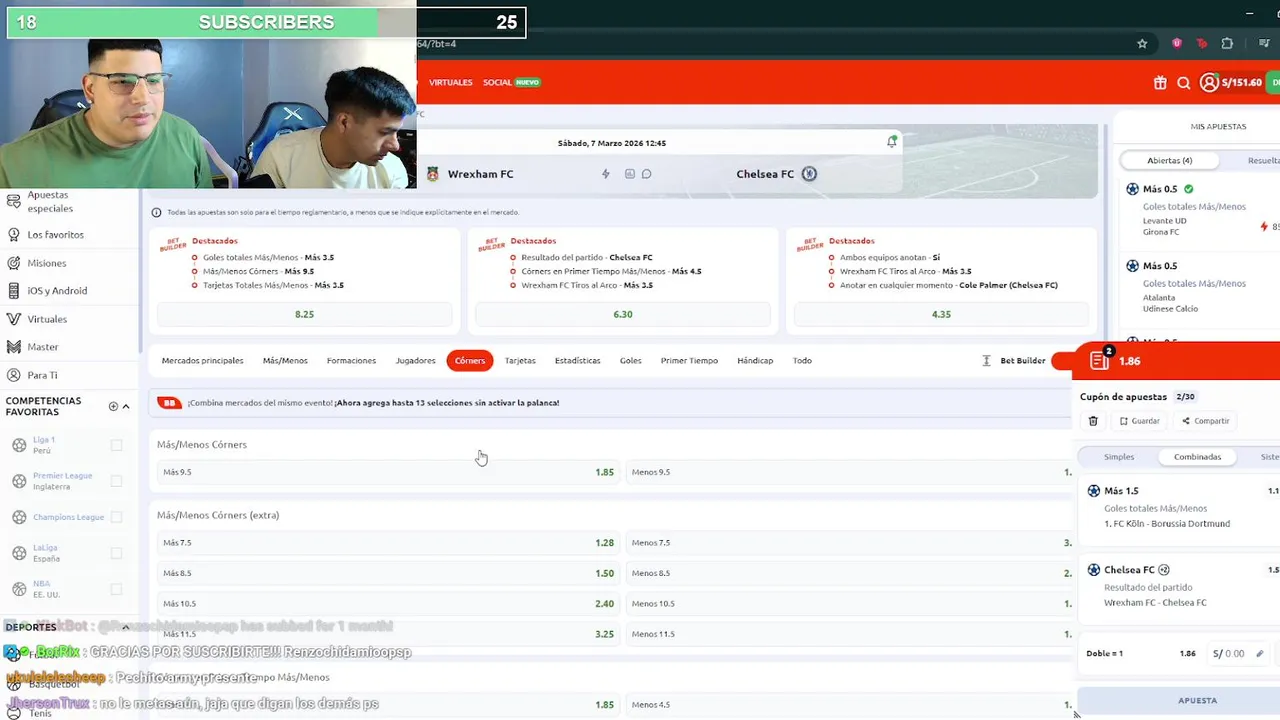Select Más 8.5 córners at 1.50
The width and height of the screenshot is (1280, 720).
point(388,573)
